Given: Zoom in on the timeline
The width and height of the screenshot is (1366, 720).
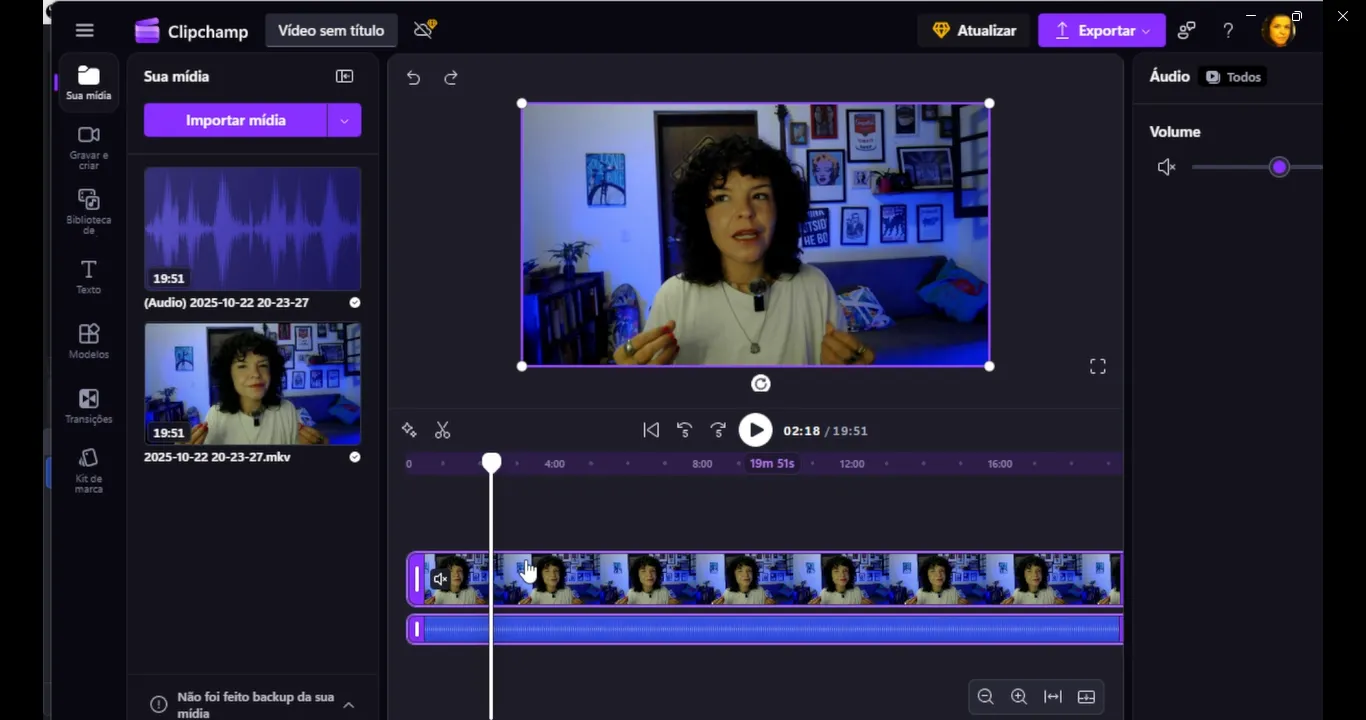Looking at the screenshot, I should [x=1019, y=697].
